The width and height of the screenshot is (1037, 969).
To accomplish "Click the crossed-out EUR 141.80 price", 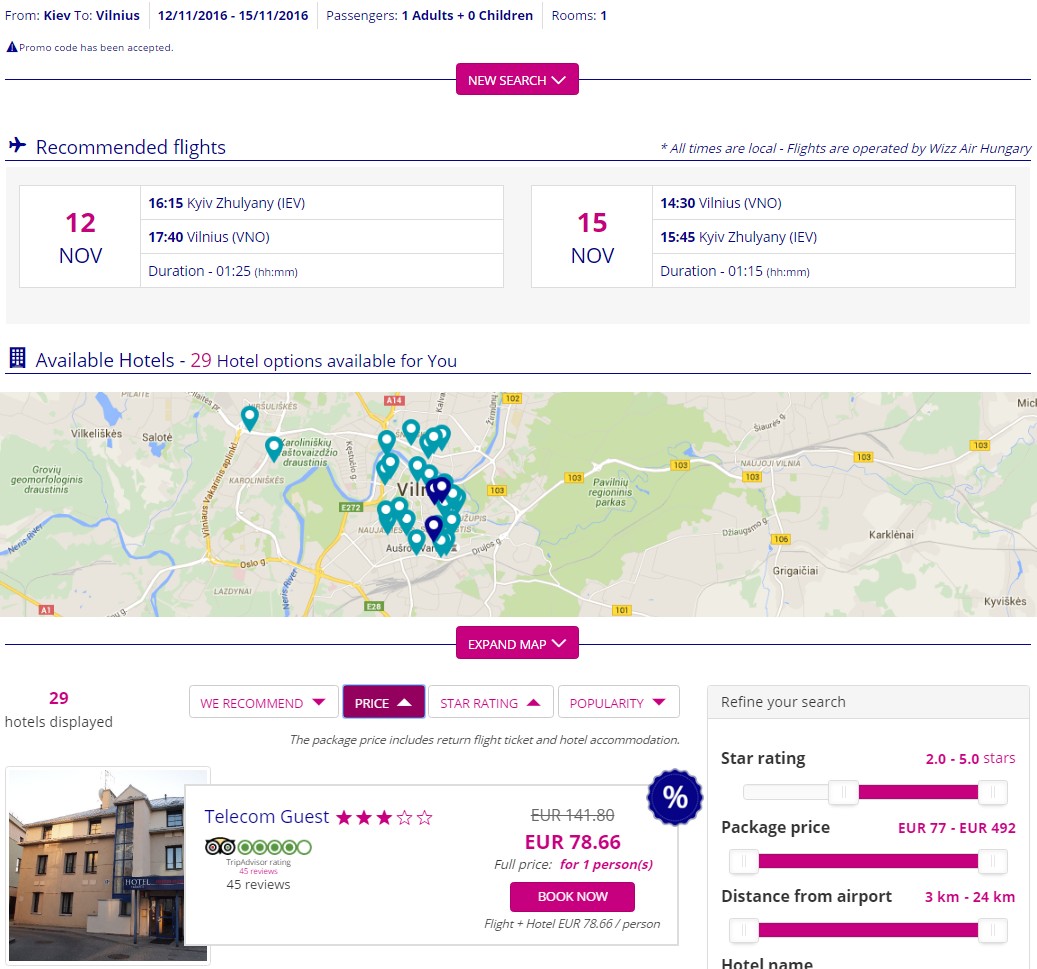I will pyautogui.click(x=573, y=815).
